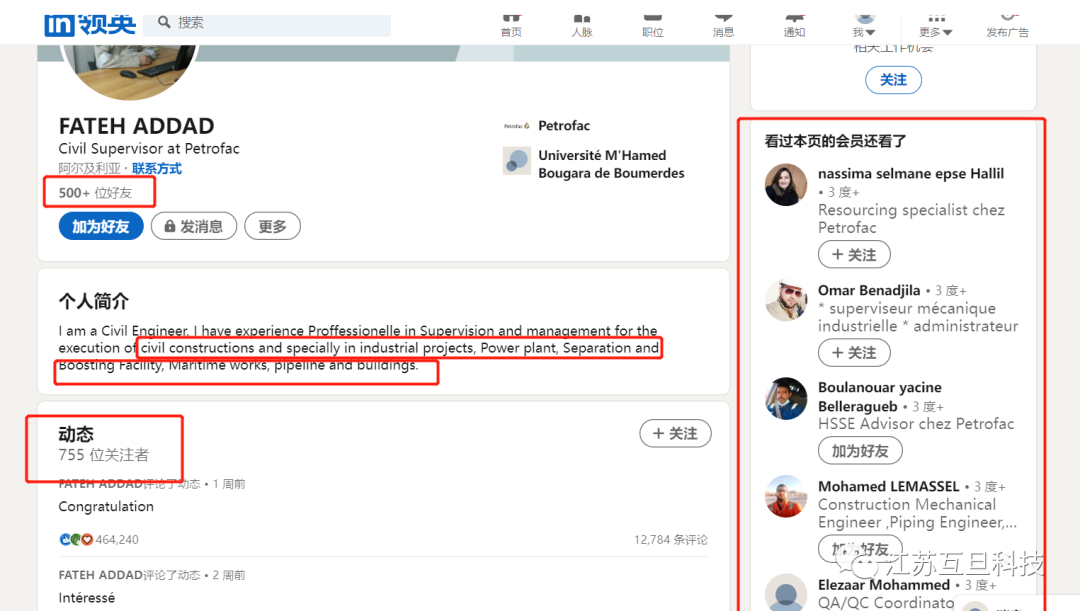
Task: Click the LinkedIn 领英 logo
Action: (x=90, y=22)
